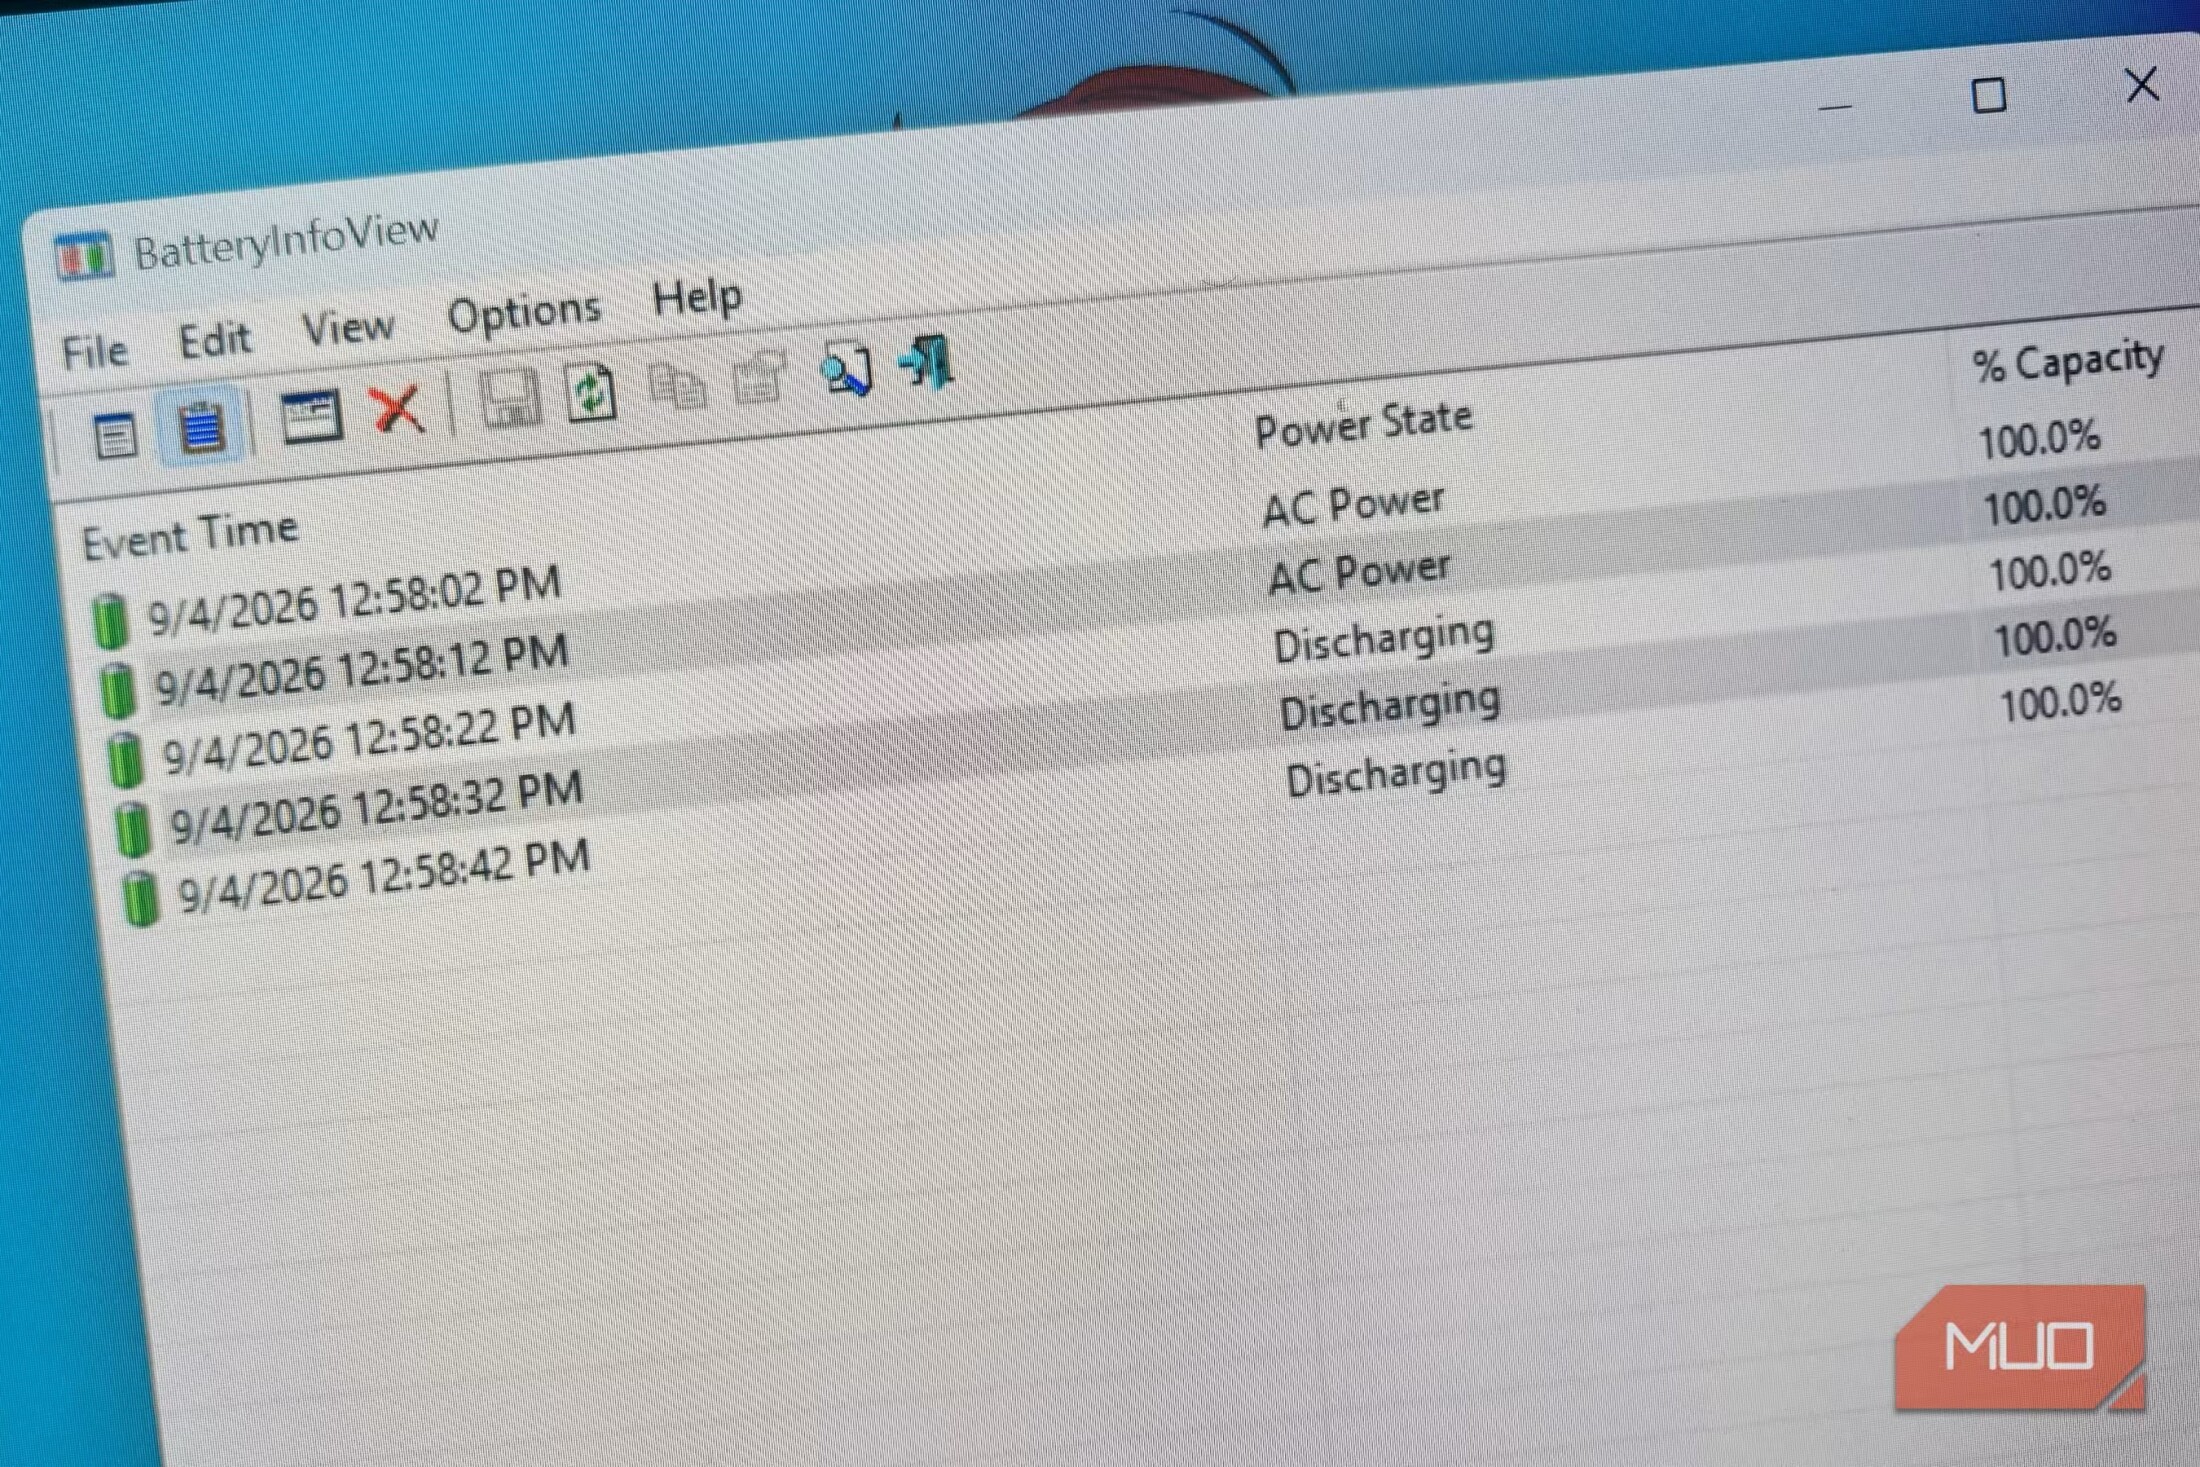Sort by the Power State column header

pos(1364,425)
